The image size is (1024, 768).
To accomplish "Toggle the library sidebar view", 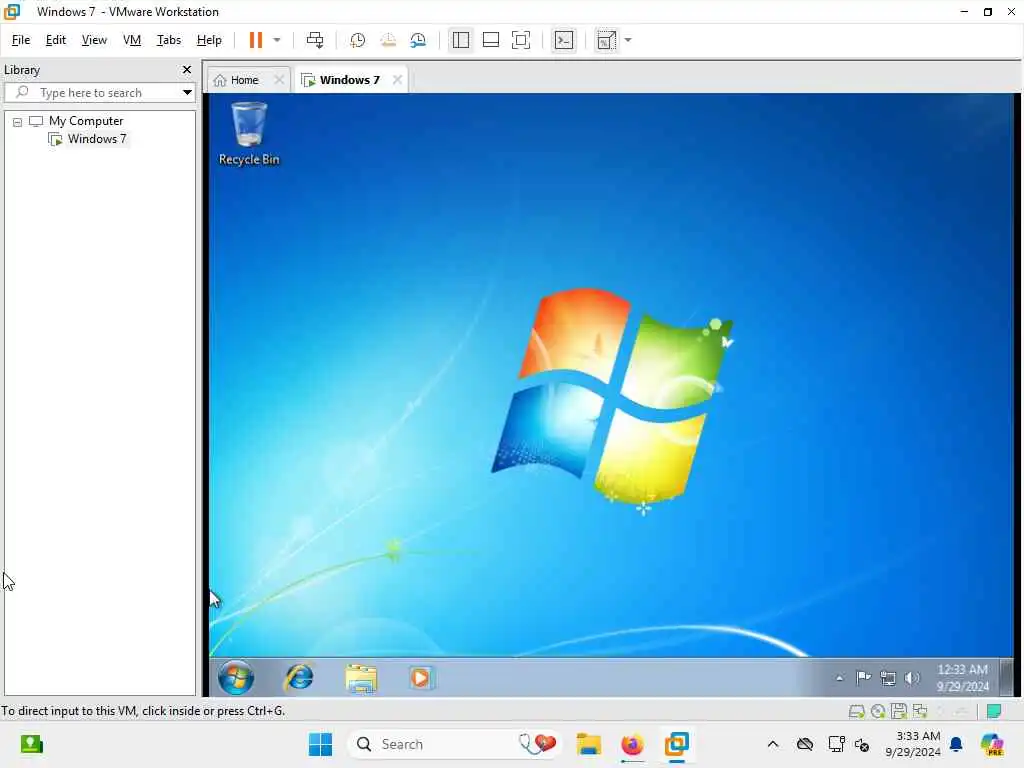I will click(460, 40).
